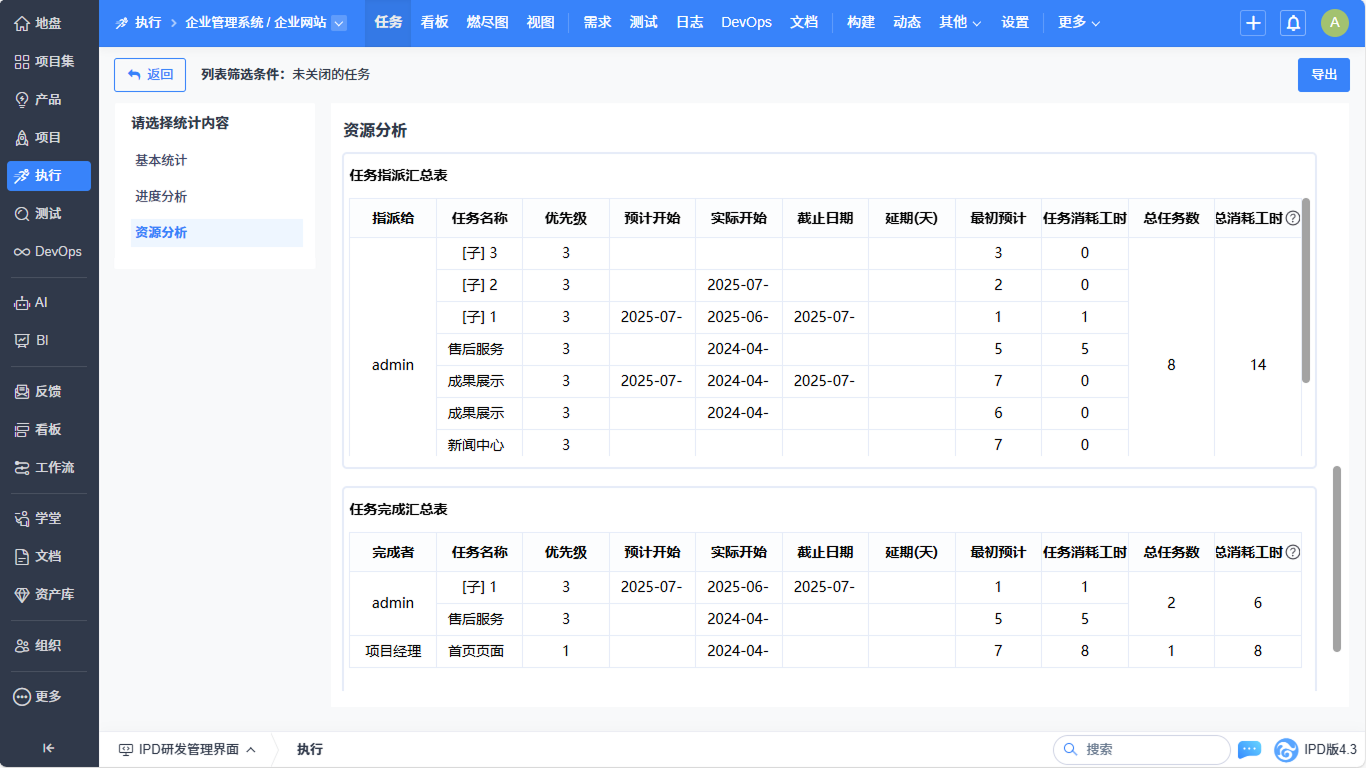Open the DevOps sidebar item
Image resolution: width=1366 pixels, height=768 pixels.
point(48,251)
